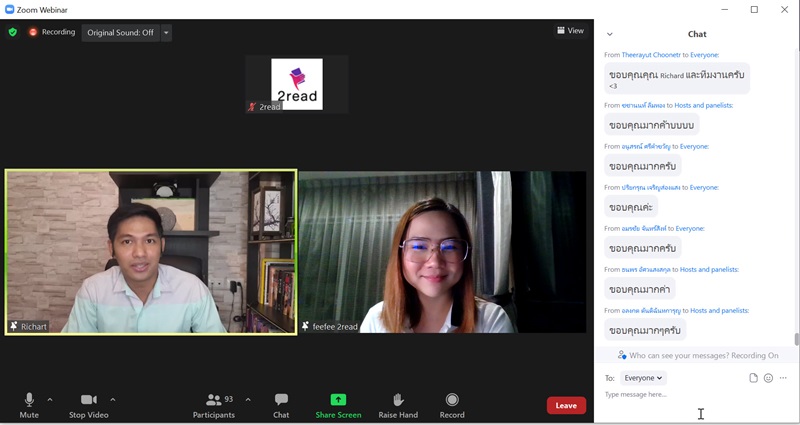Click the muted mic icon on 2read tile

click(252, 107)
